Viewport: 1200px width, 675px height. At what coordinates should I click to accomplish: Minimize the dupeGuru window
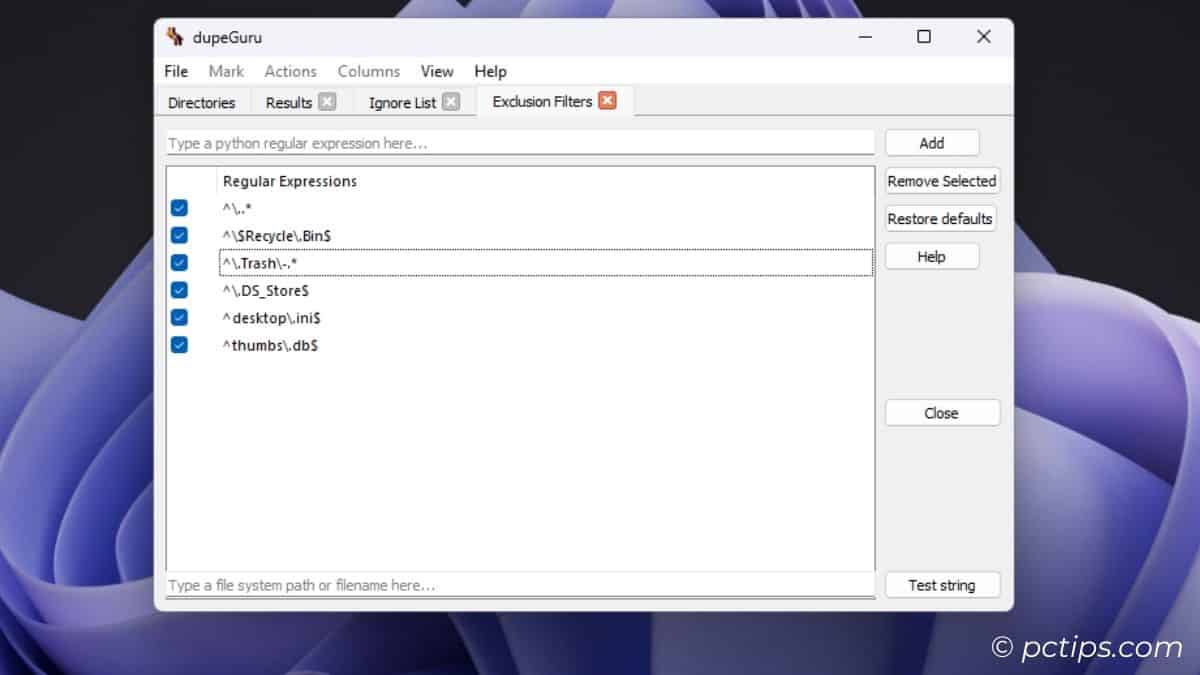click(864, 37)
